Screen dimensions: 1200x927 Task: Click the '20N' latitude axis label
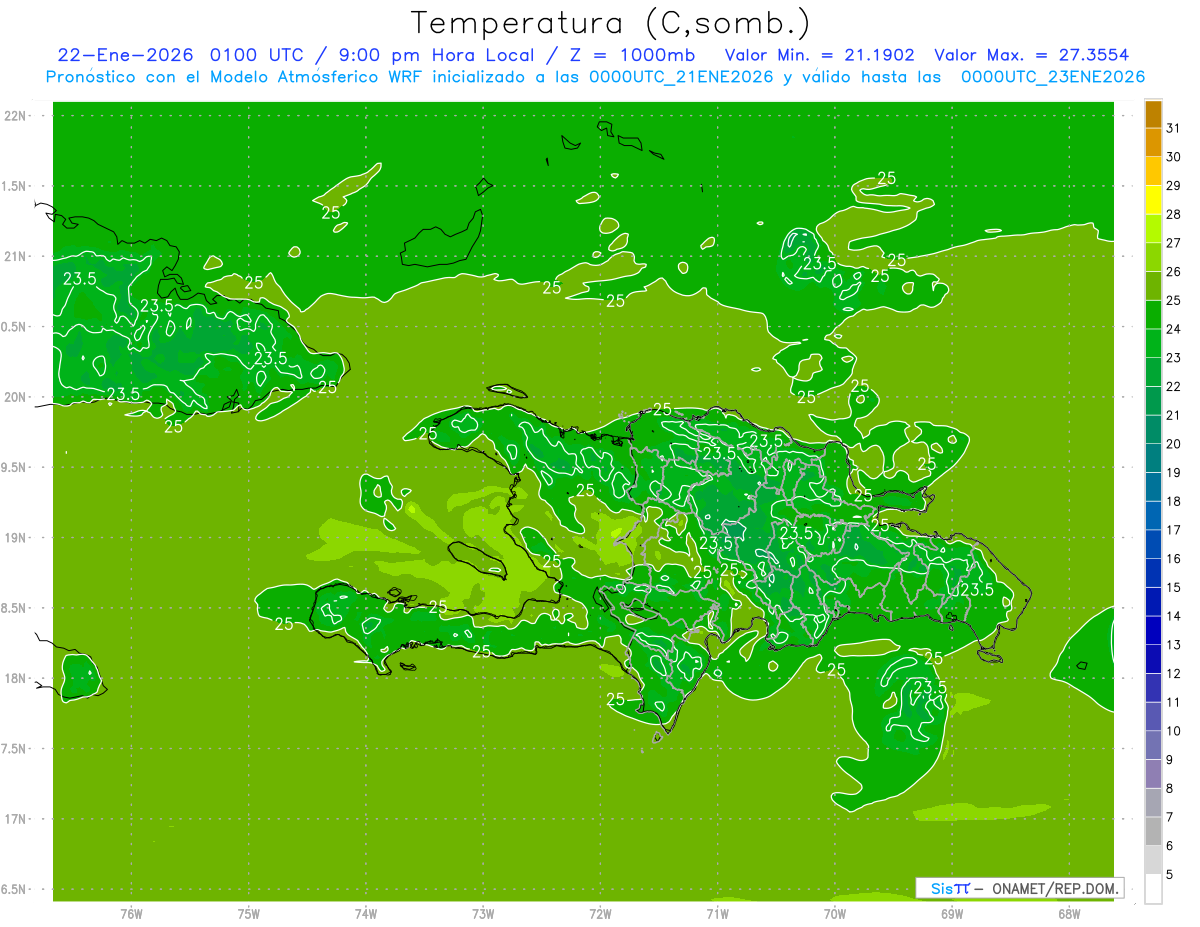click(x=14, y=397)
